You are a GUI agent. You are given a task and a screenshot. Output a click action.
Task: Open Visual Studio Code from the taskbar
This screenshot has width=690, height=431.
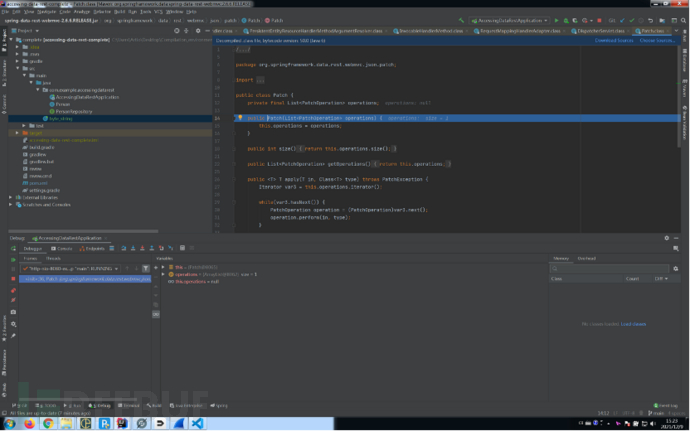click(x=197, y=424)
